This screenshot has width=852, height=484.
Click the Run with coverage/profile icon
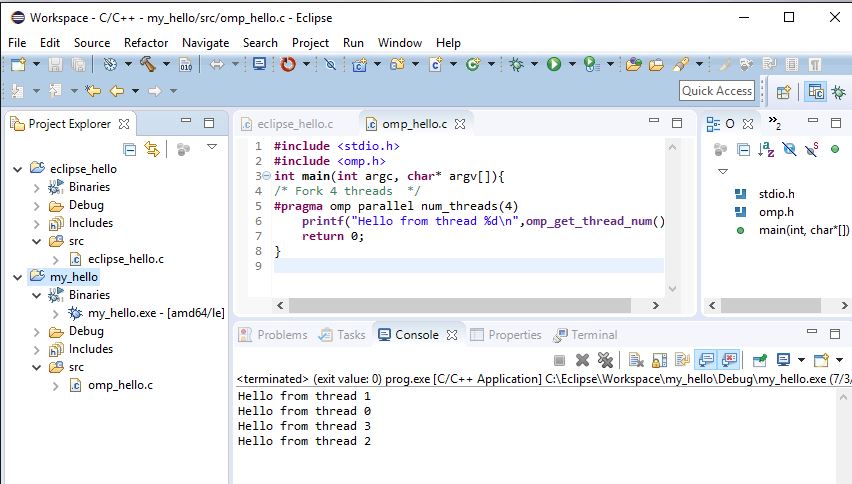tap(592, 65)
